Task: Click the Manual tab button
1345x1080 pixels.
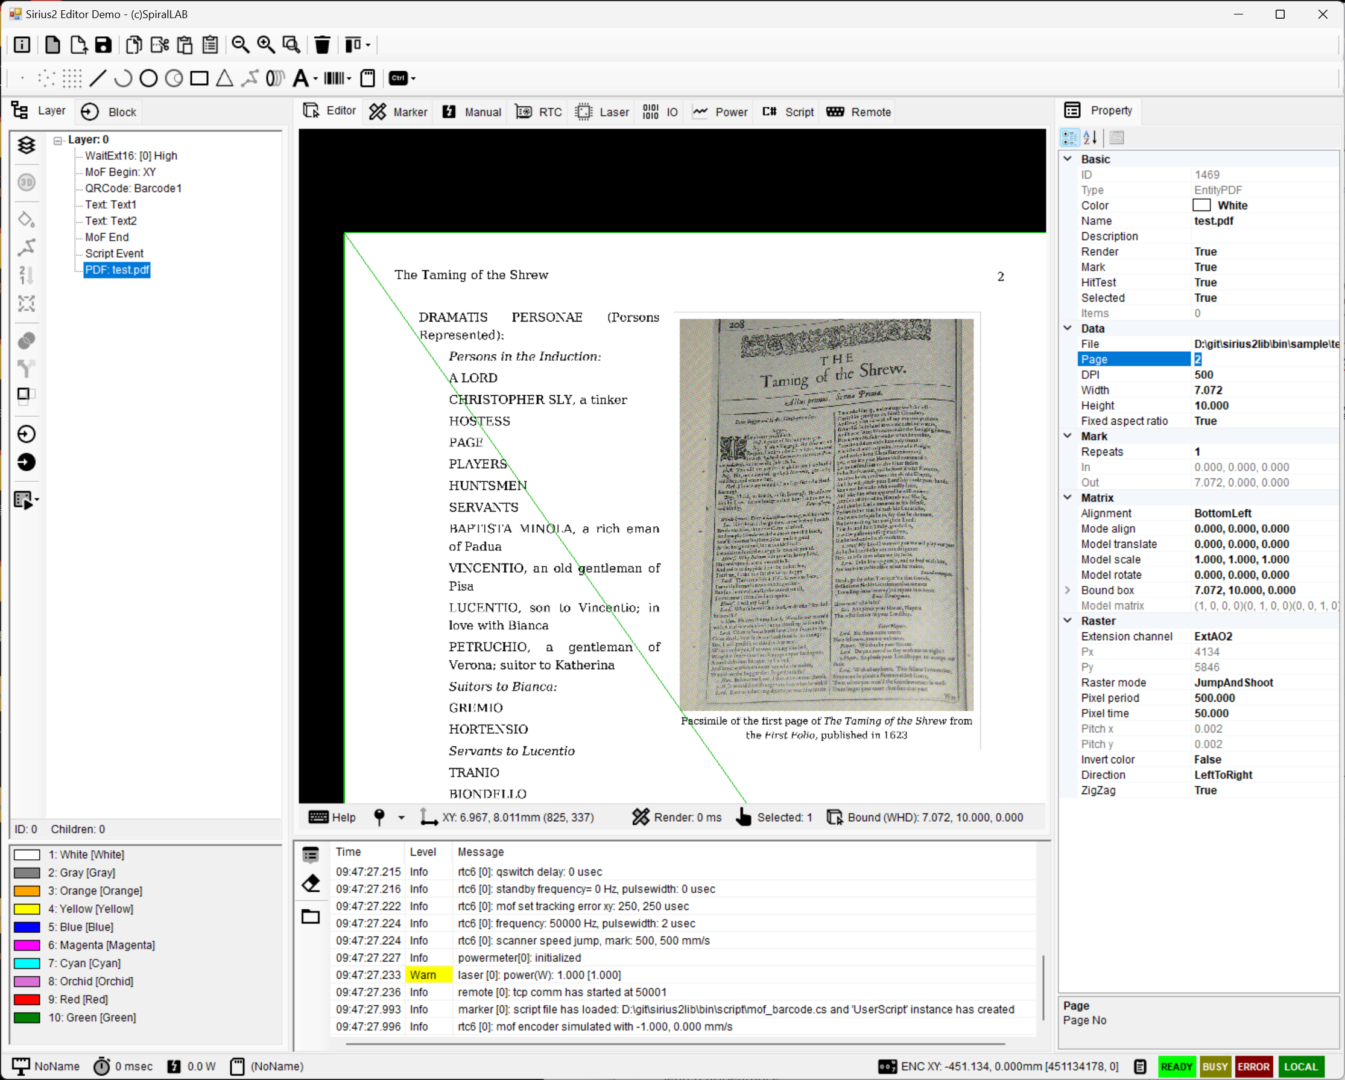Action: pyautogui.click(x=471, y=112)
